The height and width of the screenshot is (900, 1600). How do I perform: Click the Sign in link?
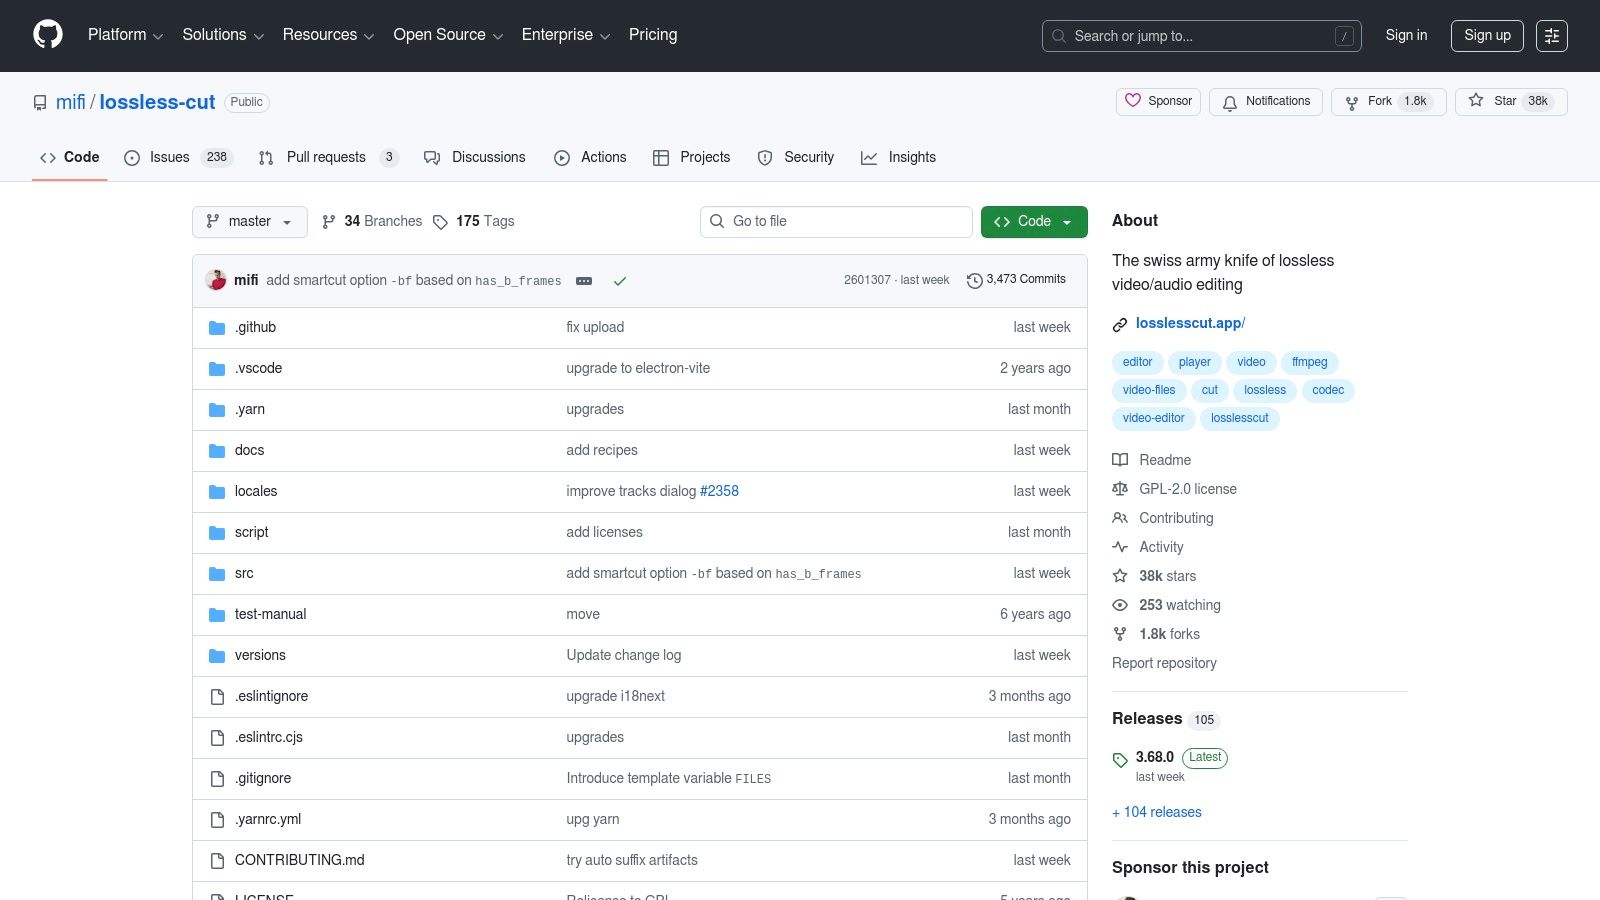pos(1406,35)
